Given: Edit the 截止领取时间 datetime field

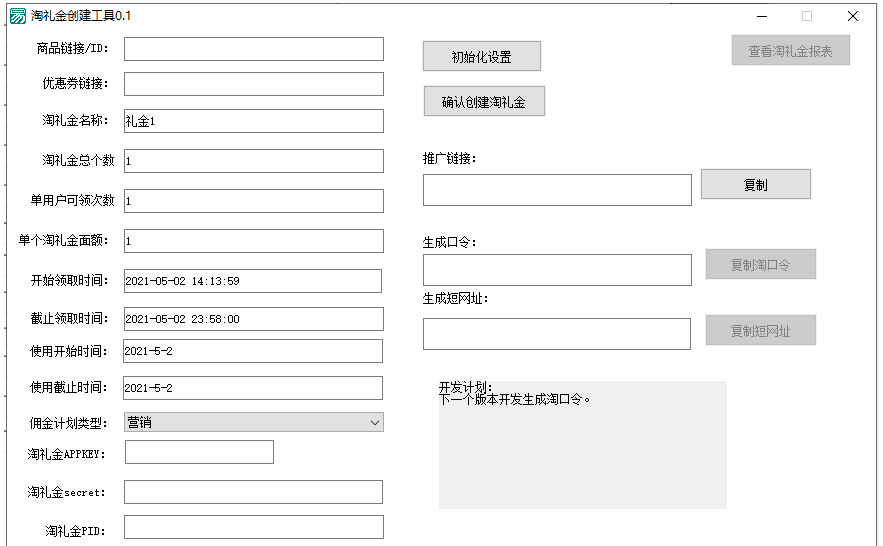Looking at the screenshot, I should [x=253, y=319].
